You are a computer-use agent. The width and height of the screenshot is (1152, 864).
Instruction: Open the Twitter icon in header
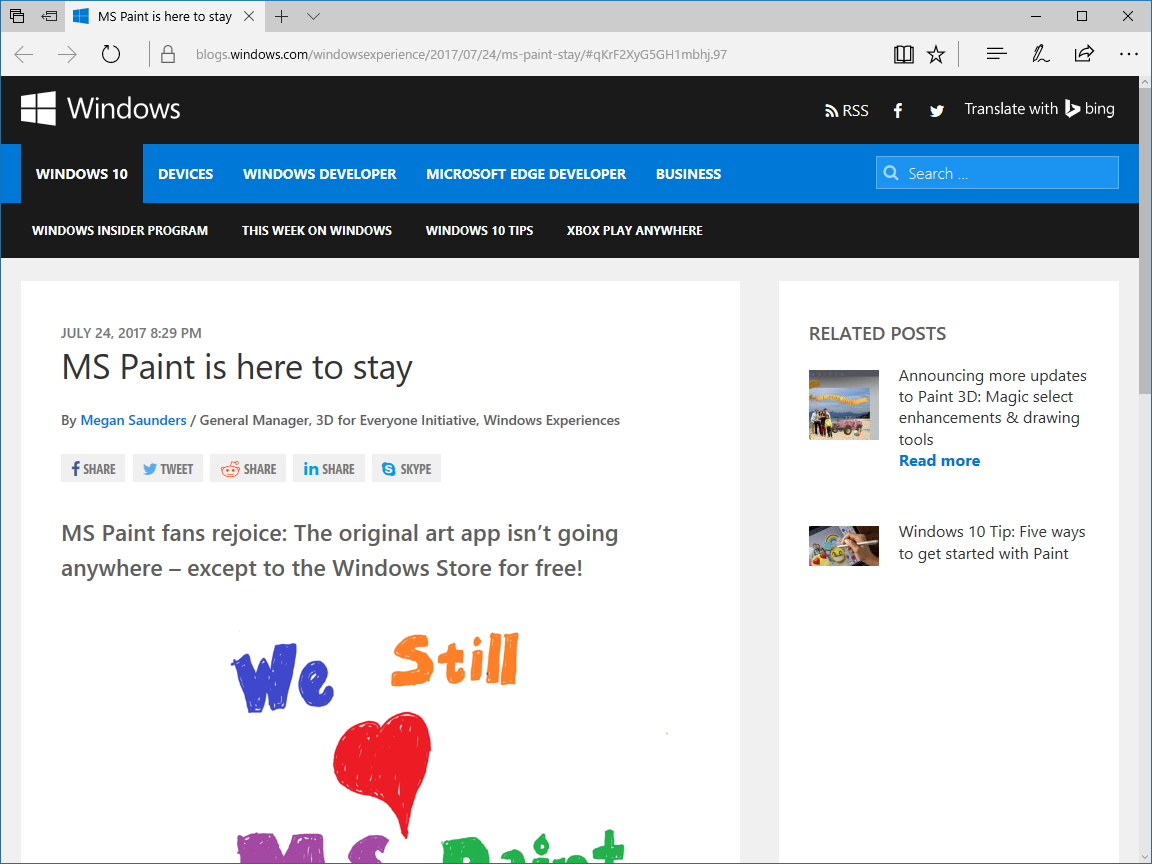(937, 111)
